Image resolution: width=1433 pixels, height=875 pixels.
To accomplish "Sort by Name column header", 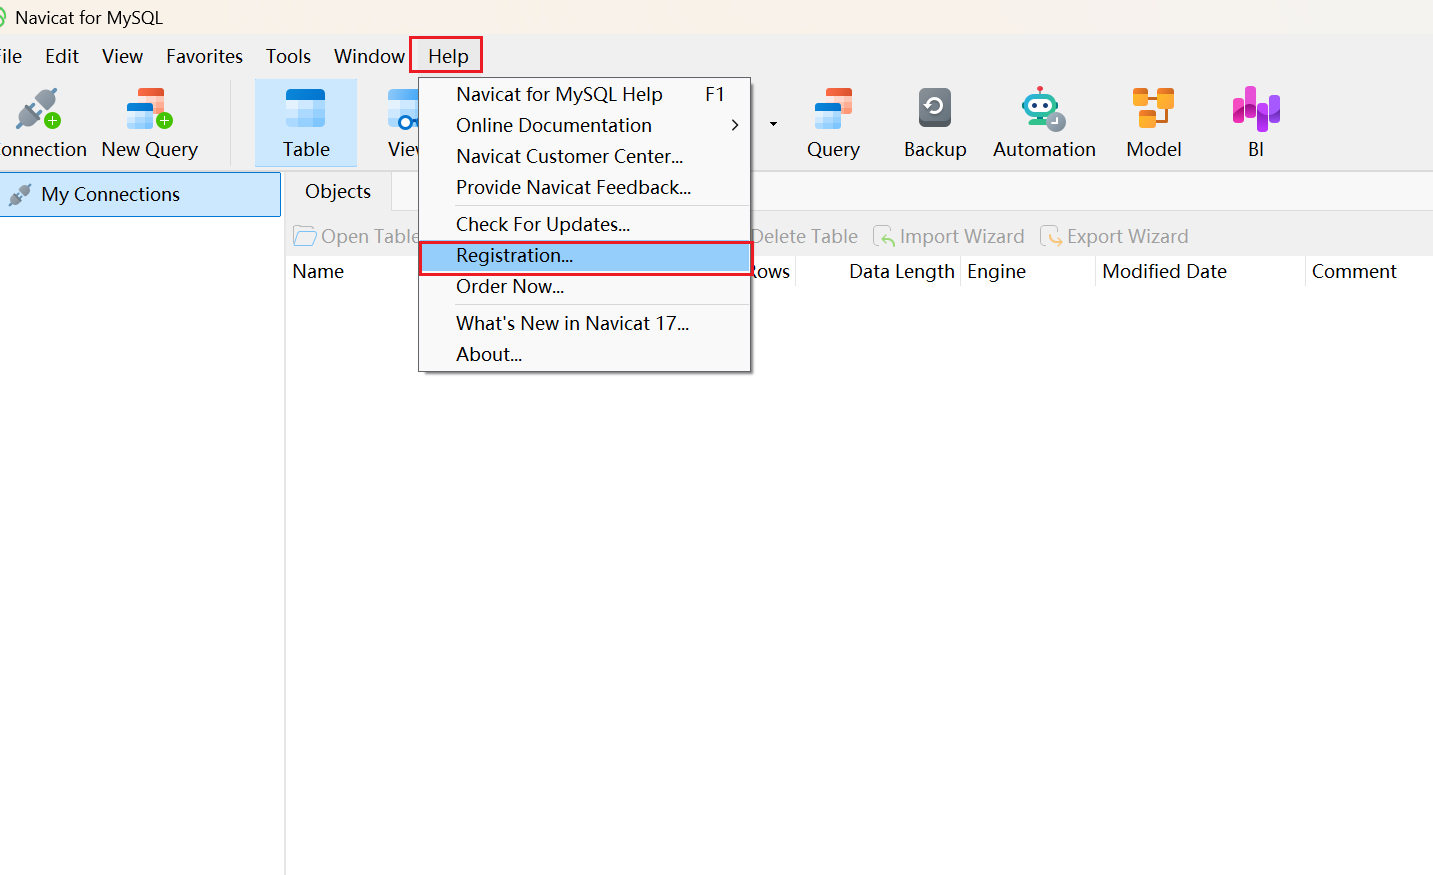I will (318, 271).
